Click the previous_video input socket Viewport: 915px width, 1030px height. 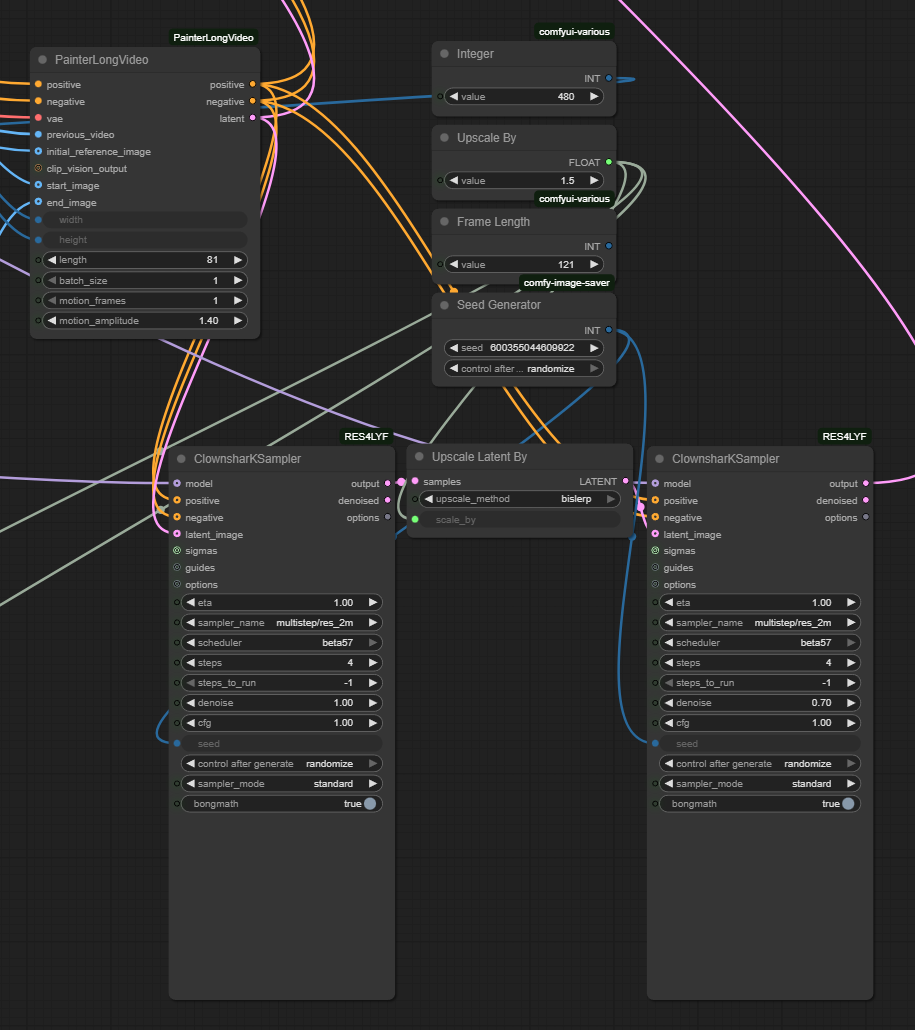click(38, 135)
